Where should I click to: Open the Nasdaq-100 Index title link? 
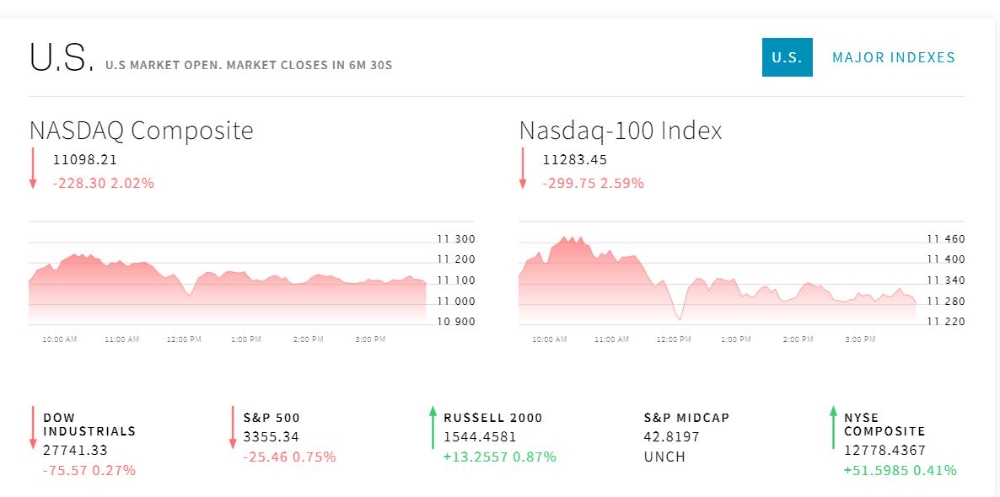pos(620,131)
